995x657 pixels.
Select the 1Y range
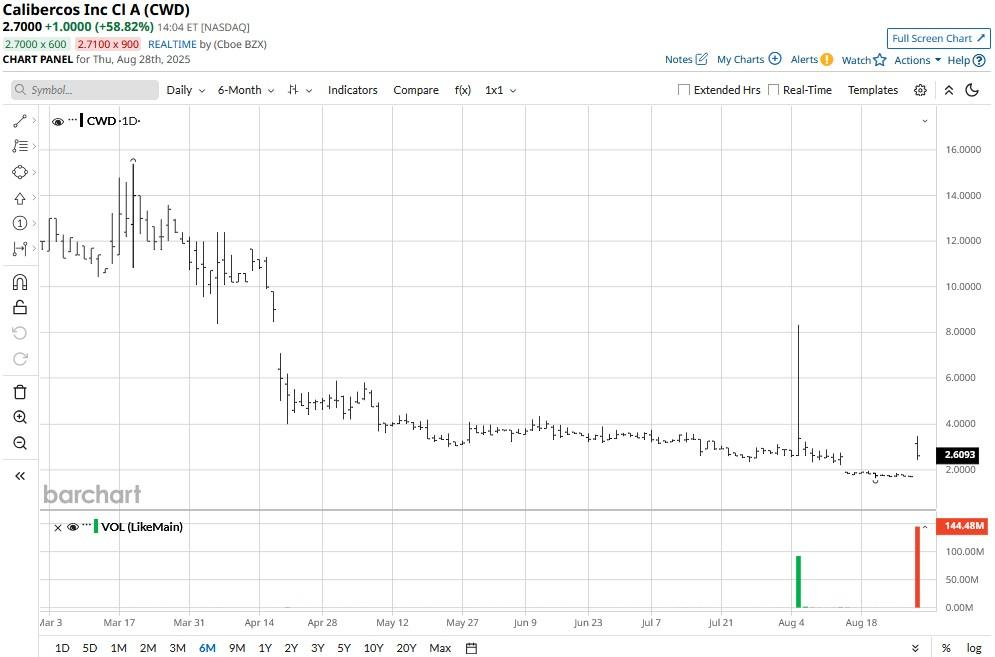click(x=265, y=648)
